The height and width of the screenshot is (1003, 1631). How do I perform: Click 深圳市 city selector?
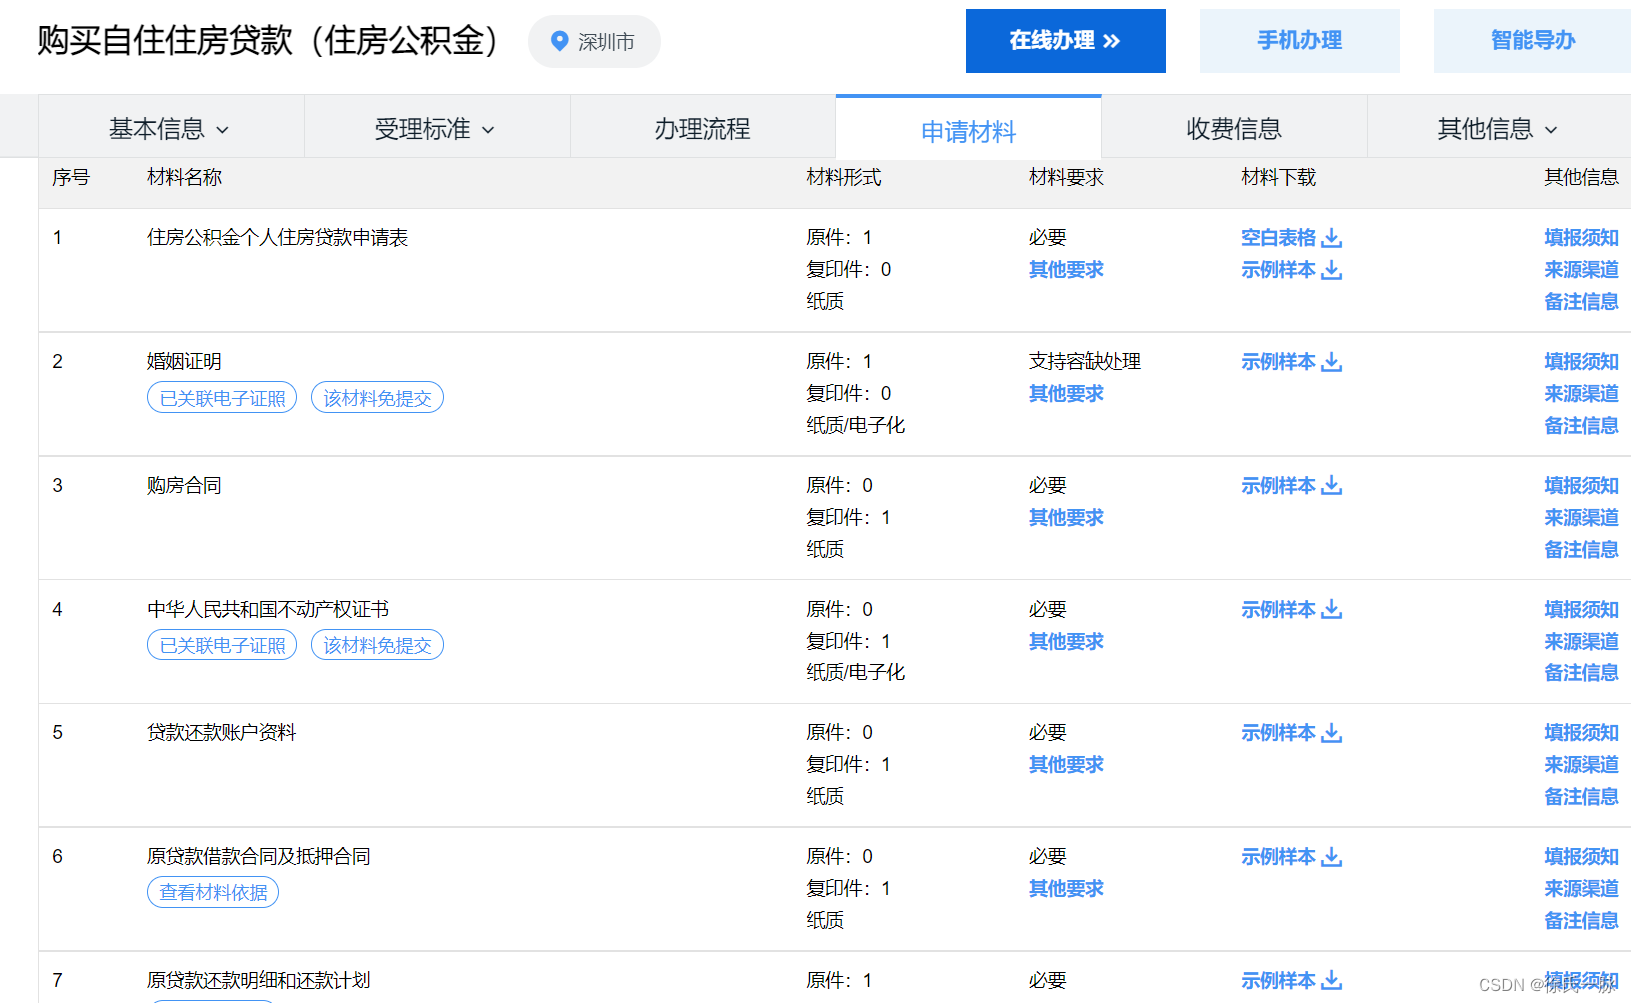point(594,41)
